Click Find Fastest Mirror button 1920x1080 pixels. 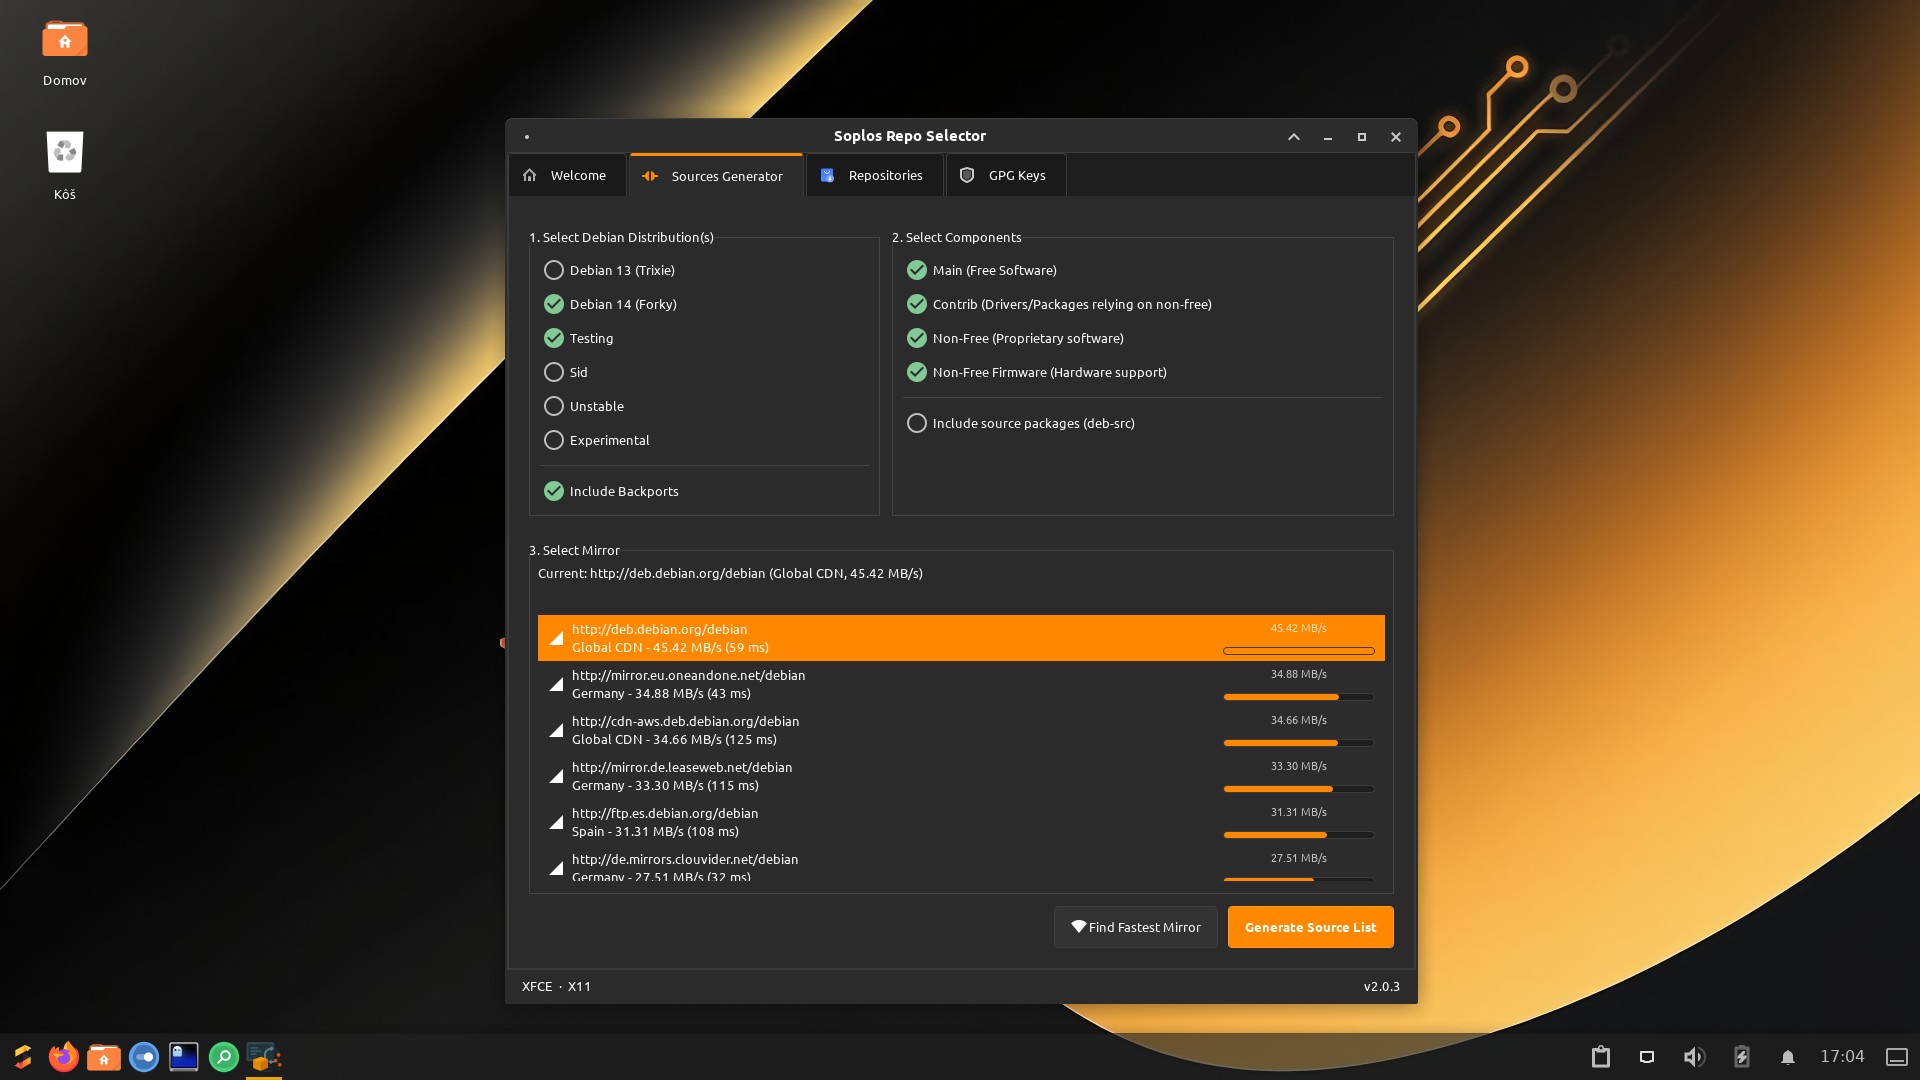click(1136, 927)
